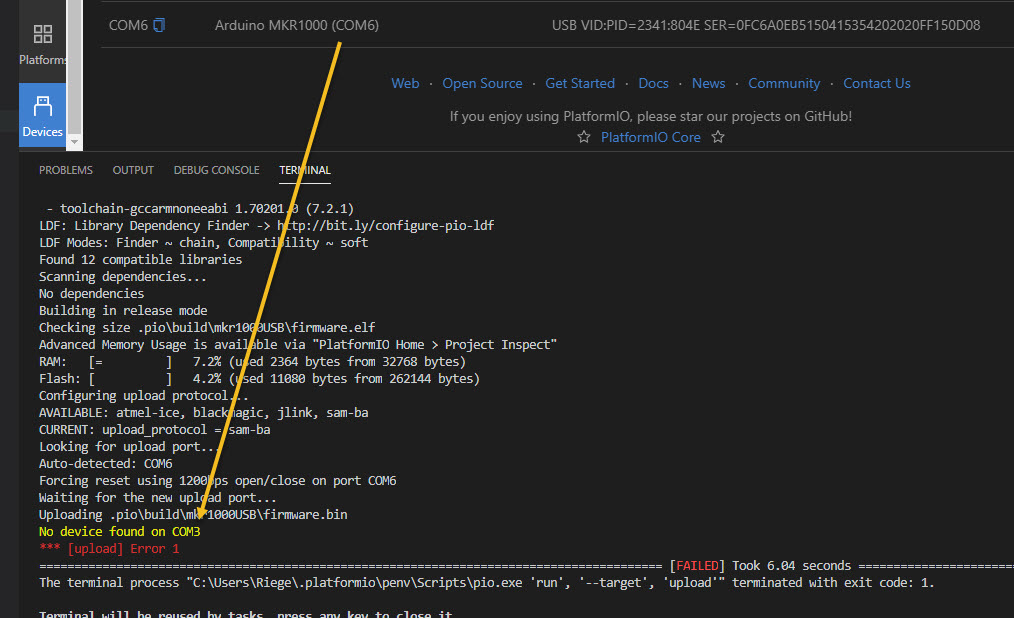Open the DEBUG CONSOLE tab
The width and height of the screenshot is (1014, 618).
pyautogui.click(x=216, y=170)
